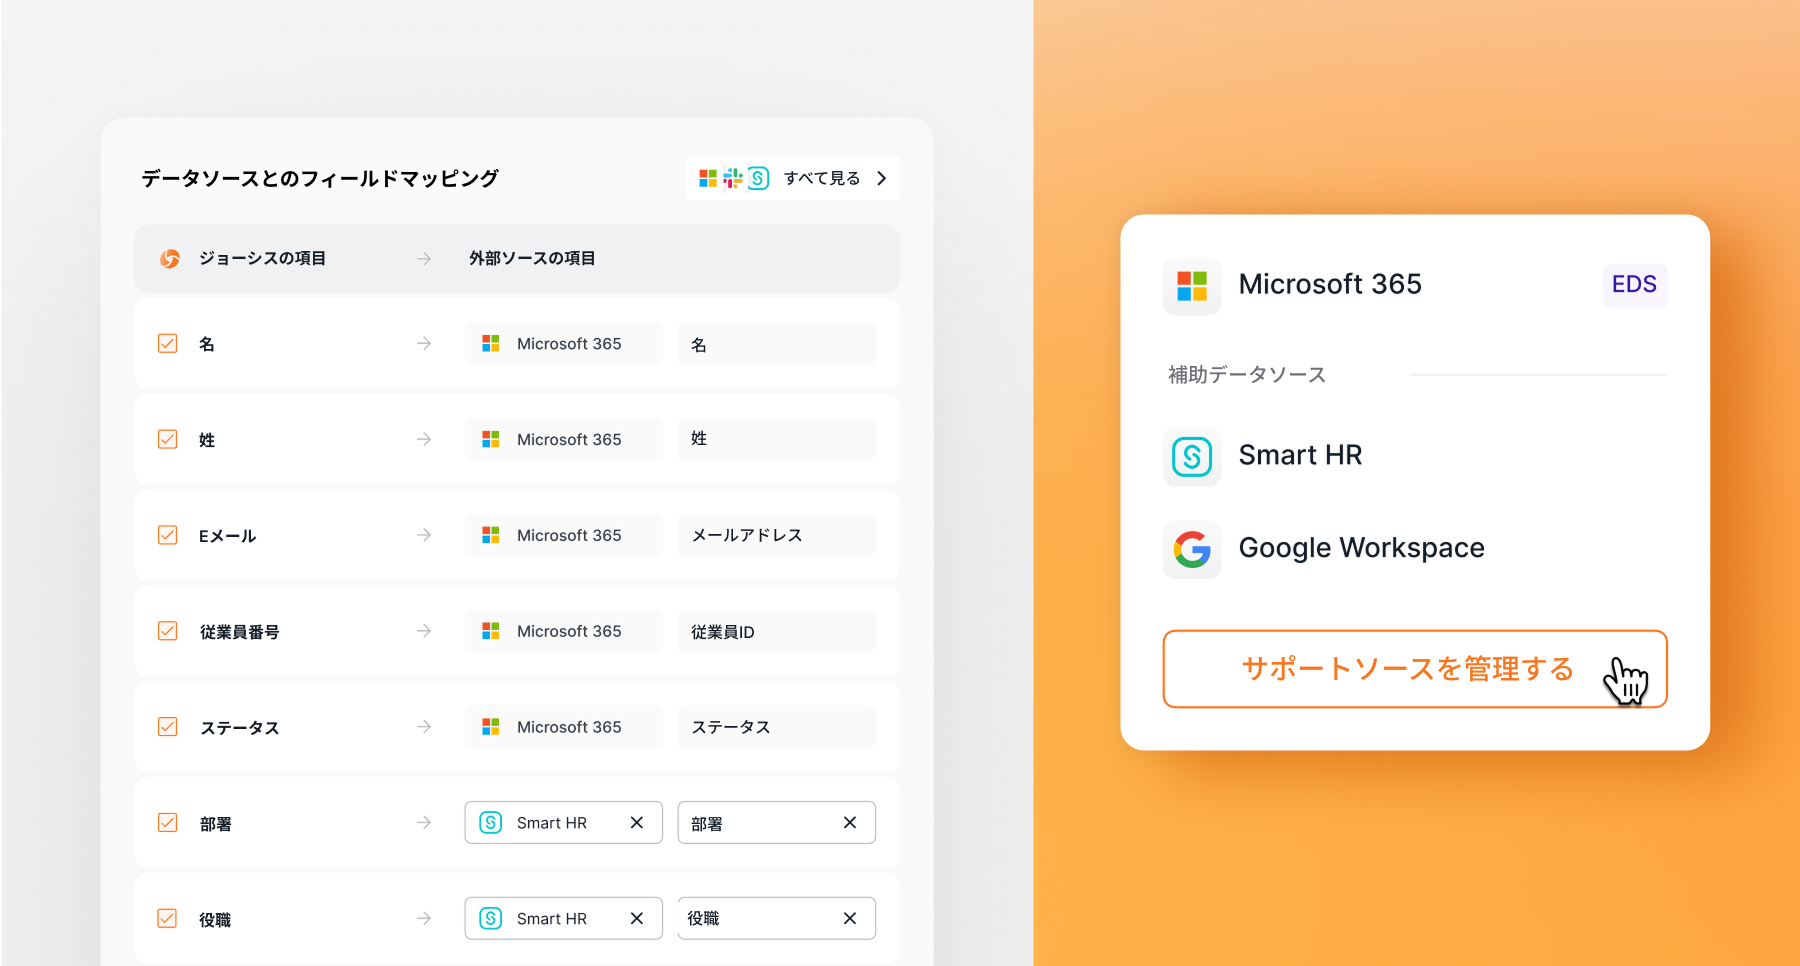Click the すべて見る link
The image size is (1800, 966).
(822, 178)
